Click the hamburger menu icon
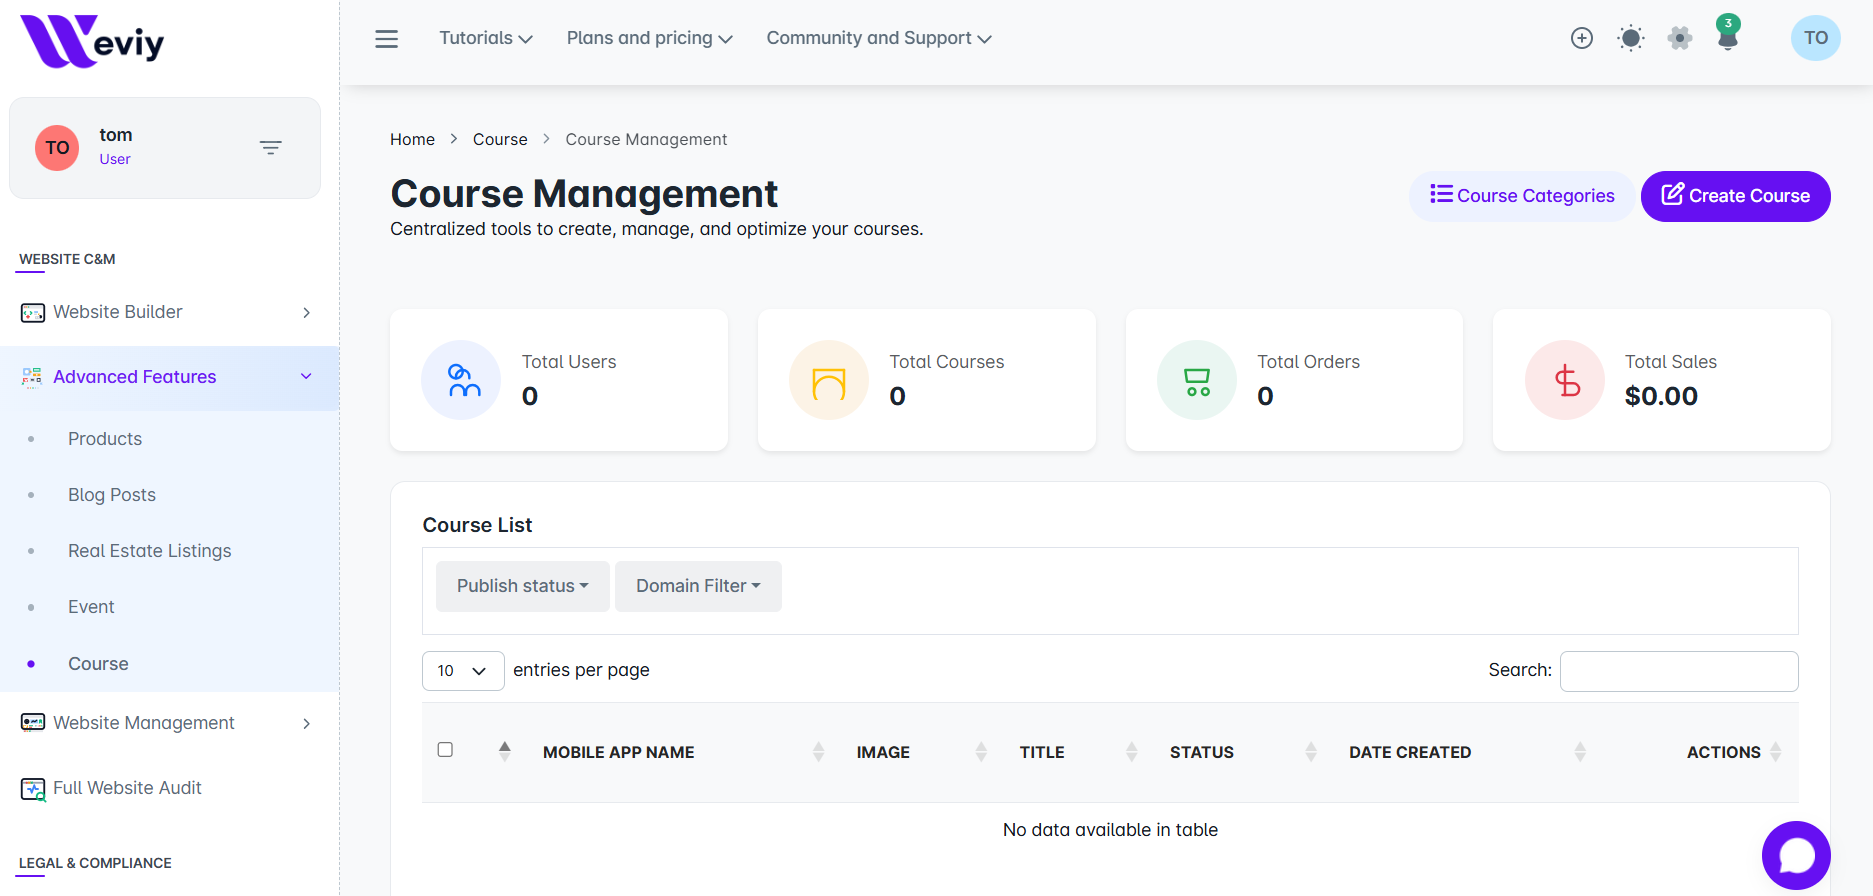 point(386,39)
